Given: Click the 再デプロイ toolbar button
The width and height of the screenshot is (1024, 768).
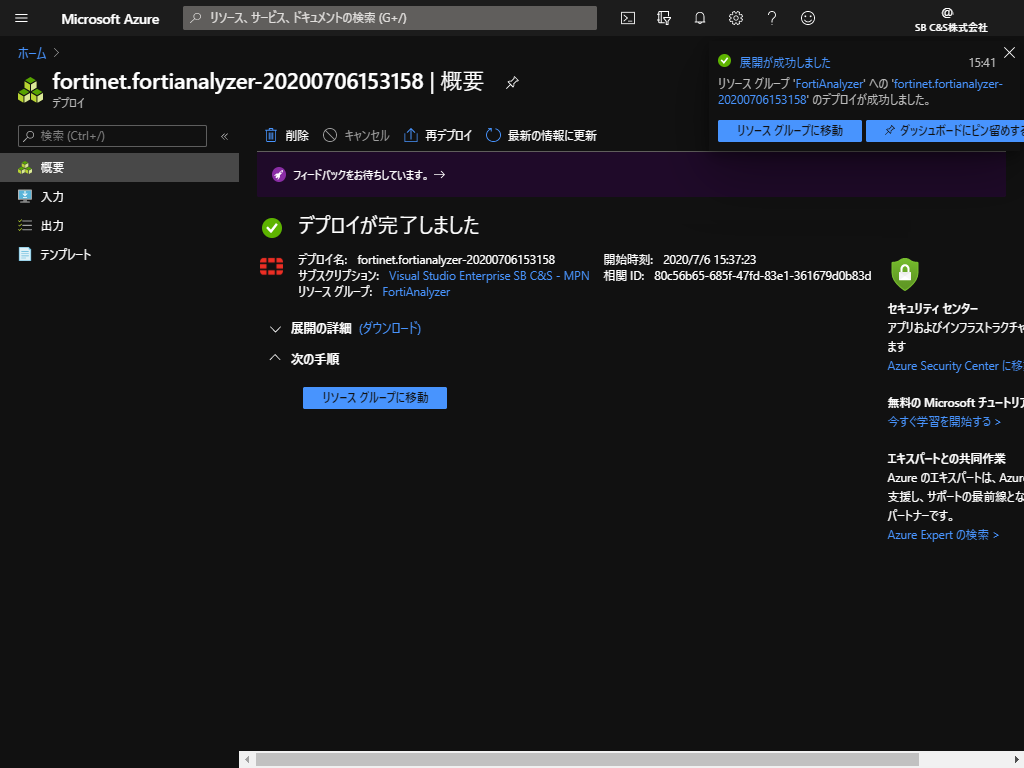Looking at the screenshot, I should [x=438, y=135].
